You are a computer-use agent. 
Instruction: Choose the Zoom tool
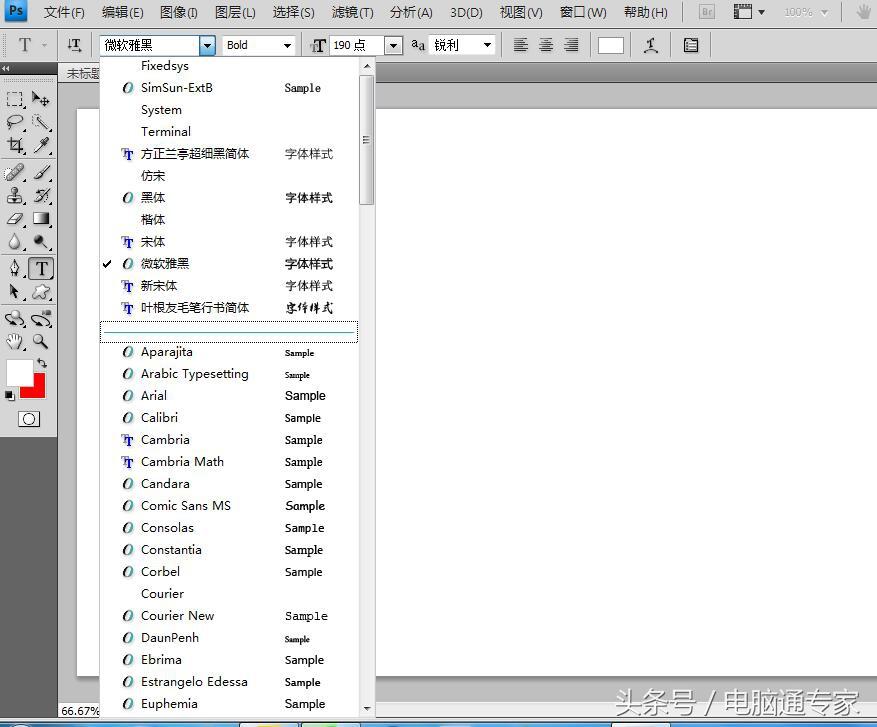(40, 340)
